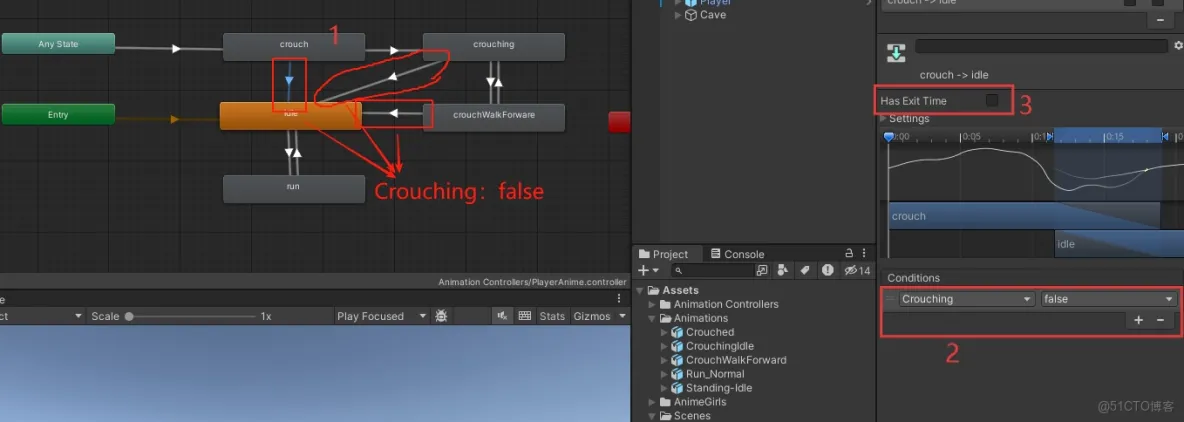Click the transition end marker on timeline

1164,137
